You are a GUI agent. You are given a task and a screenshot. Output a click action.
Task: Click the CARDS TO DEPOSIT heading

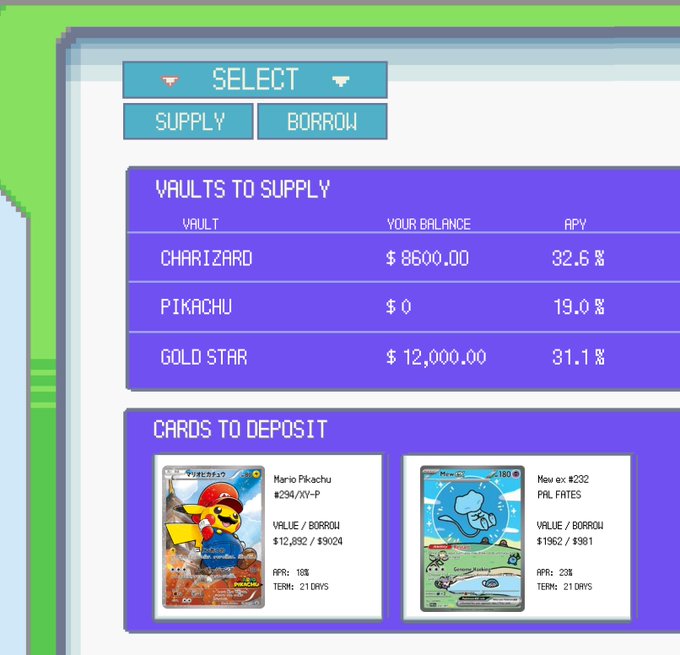[240, 429]
